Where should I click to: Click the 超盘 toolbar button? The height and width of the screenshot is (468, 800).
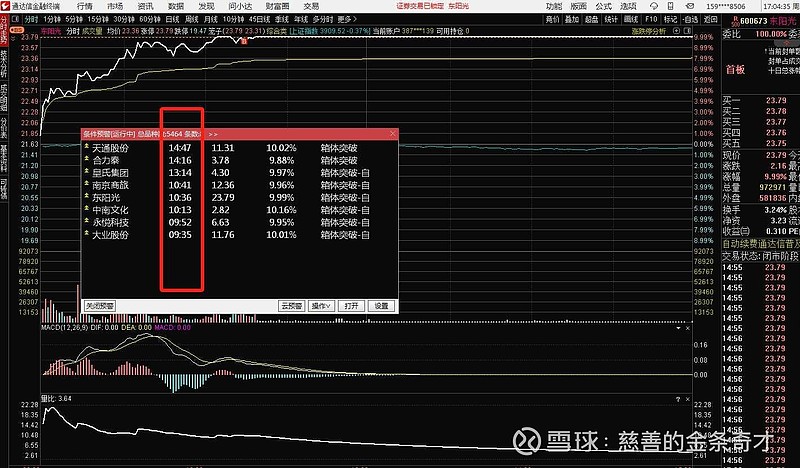click(592, 19)
